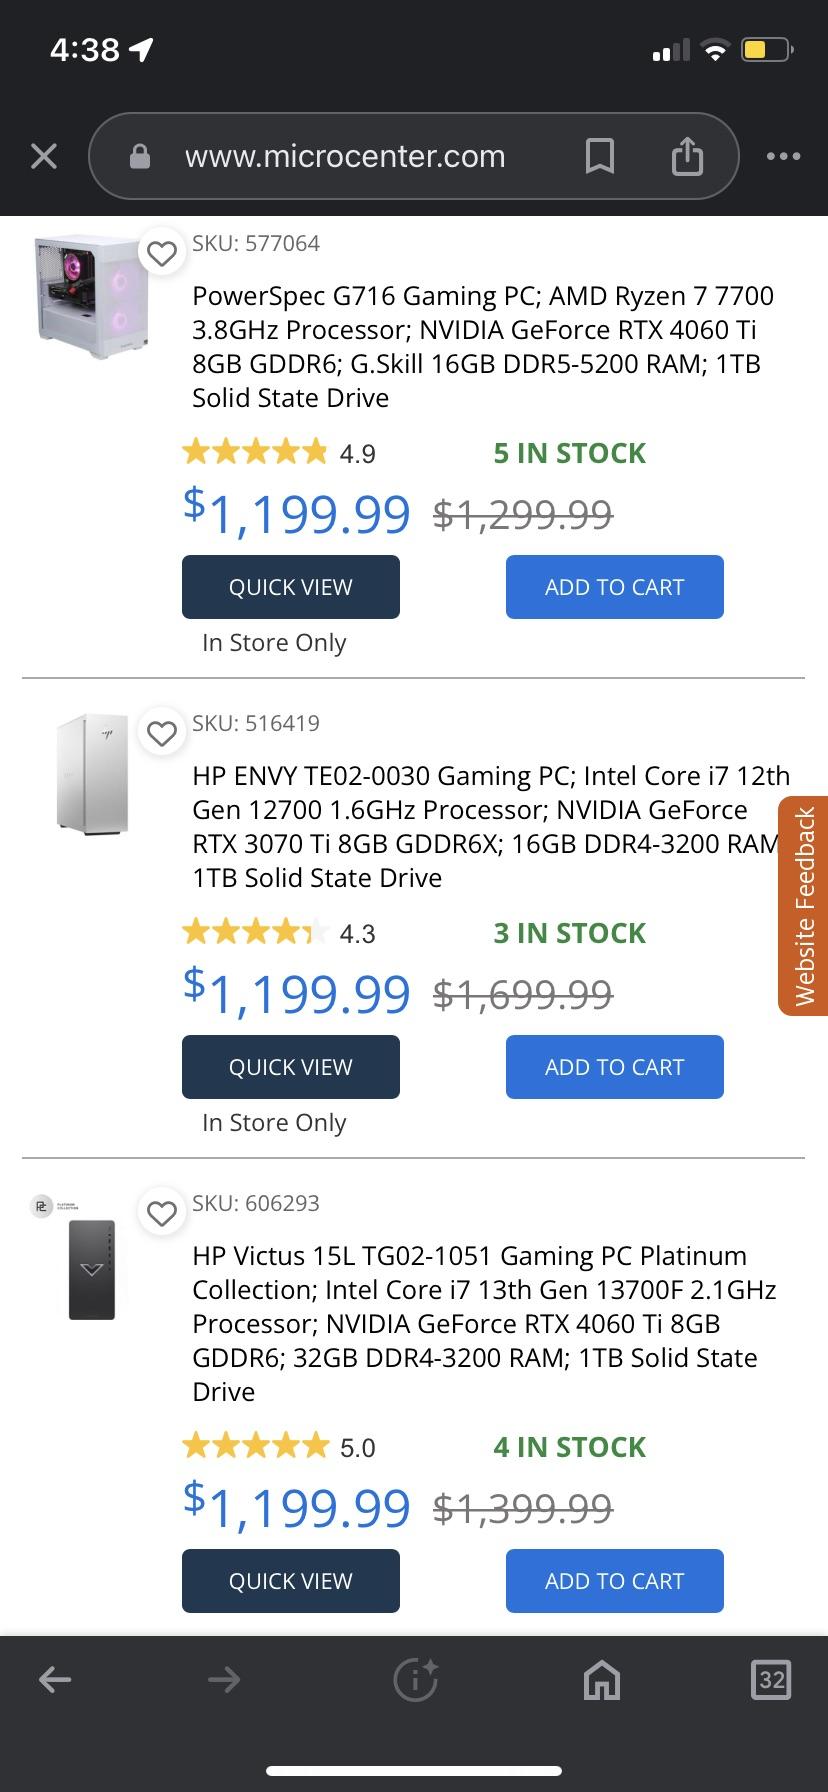This screenshot has height=1792, width=828.
Task: Open the Website Feedback panel
Action: click(x=802, y=903)
